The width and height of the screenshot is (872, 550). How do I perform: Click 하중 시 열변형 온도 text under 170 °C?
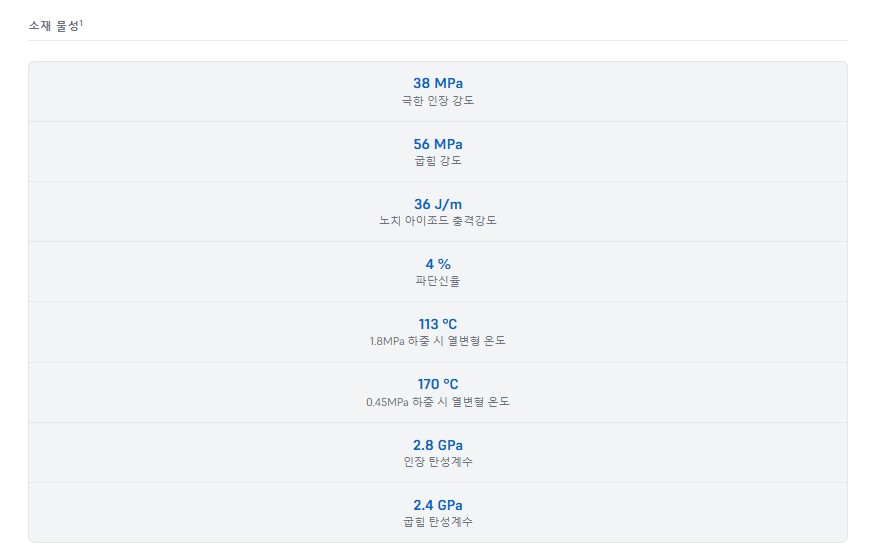460,402
